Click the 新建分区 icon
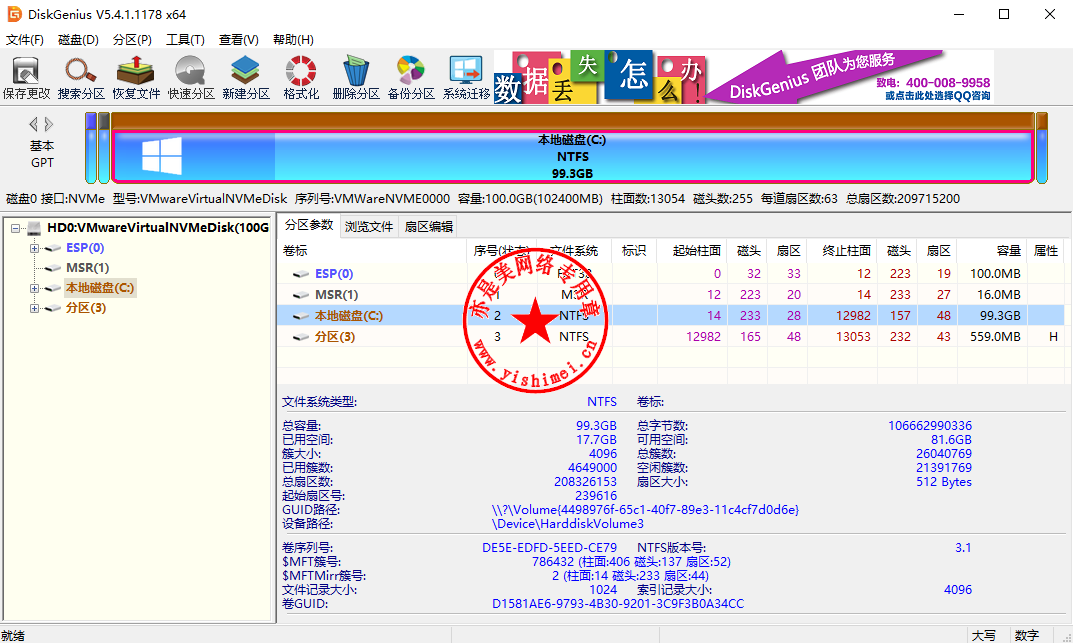This screenshot has width=1073, height=643. (246, 78)
